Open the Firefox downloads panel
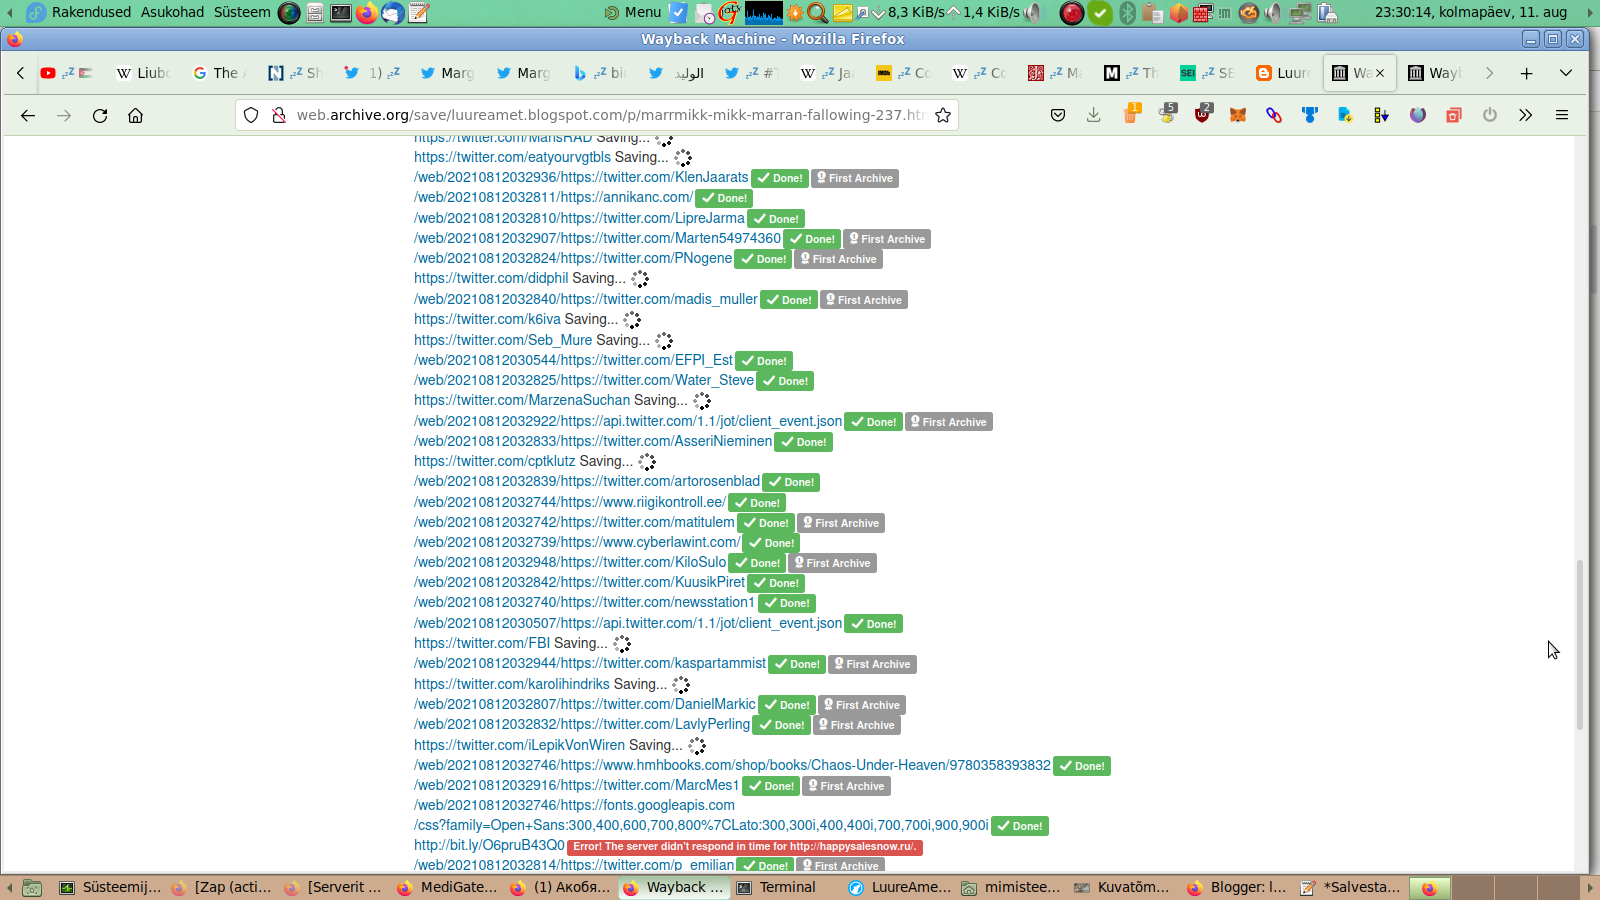The width and height of the screenshot is (1600, 900). click(x=1094, y=116)
